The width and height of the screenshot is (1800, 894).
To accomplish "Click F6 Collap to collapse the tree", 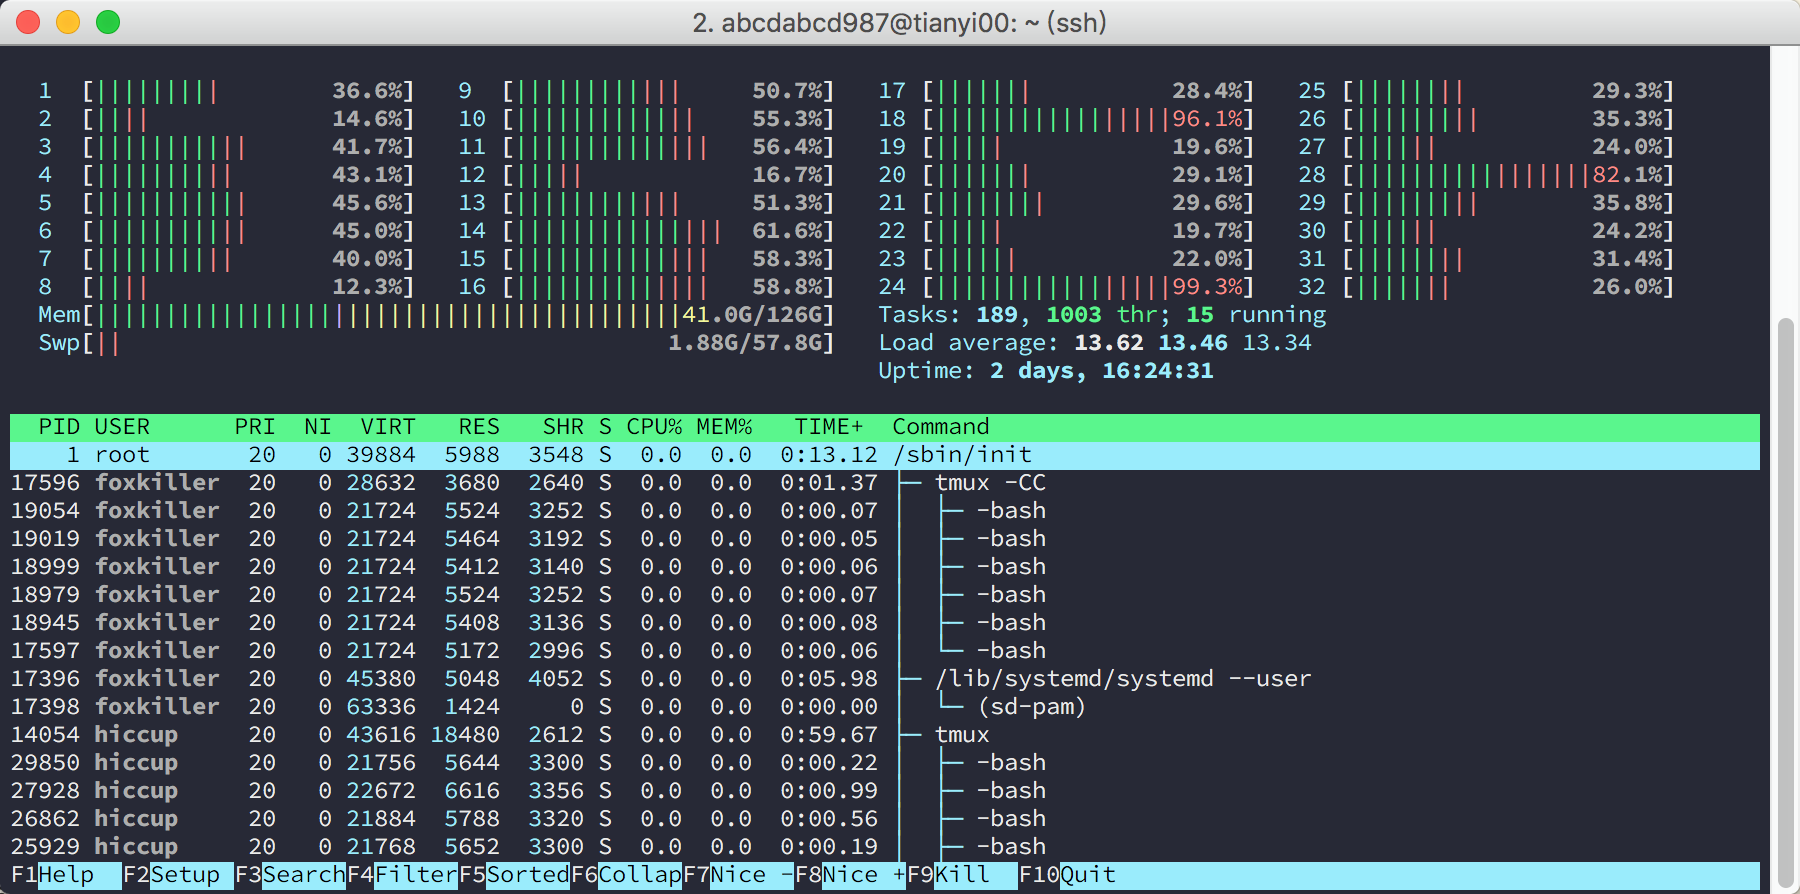I will (x=626, y=875).
